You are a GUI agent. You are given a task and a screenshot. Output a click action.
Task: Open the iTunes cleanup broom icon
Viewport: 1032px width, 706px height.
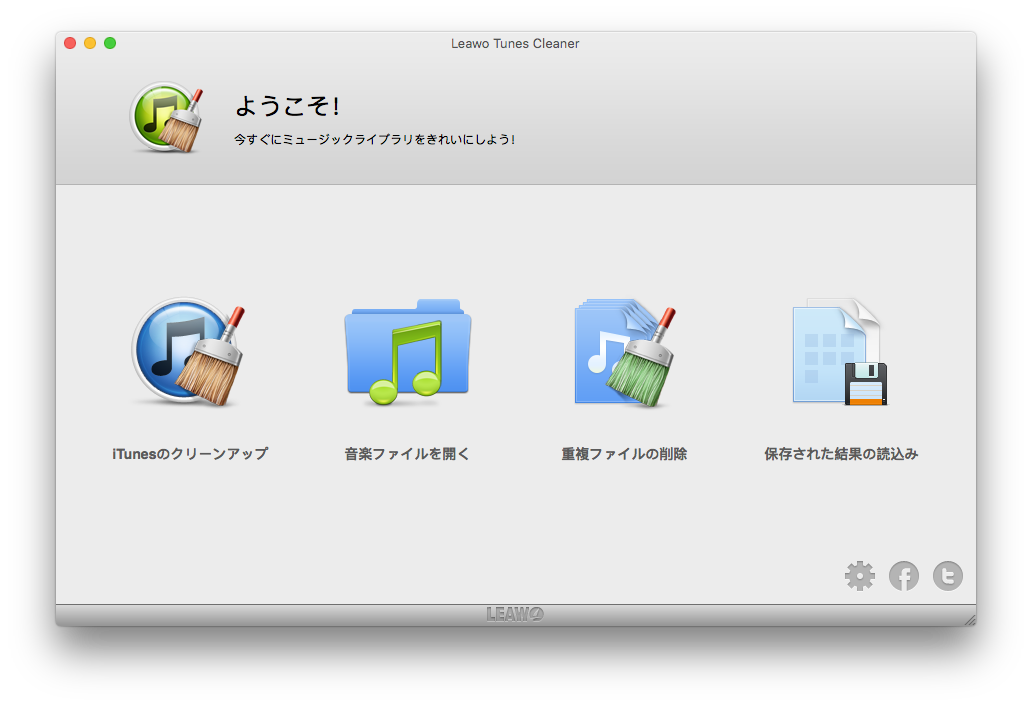point(189,352)
